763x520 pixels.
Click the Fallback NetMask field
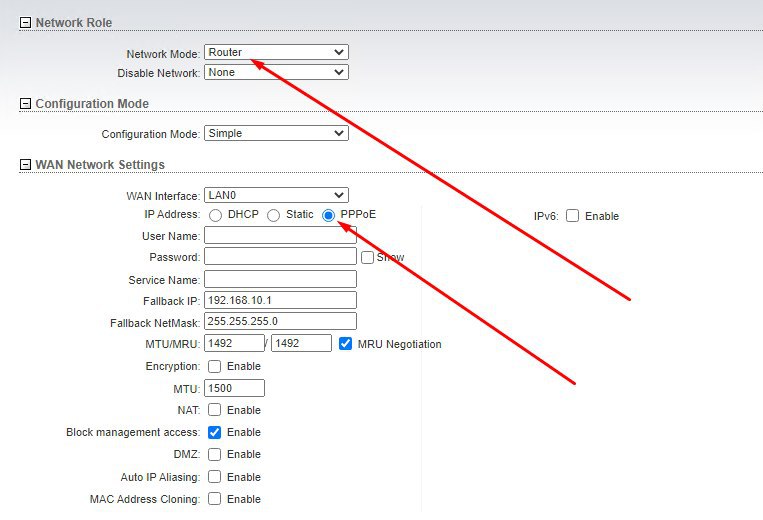tap(280, 321)
